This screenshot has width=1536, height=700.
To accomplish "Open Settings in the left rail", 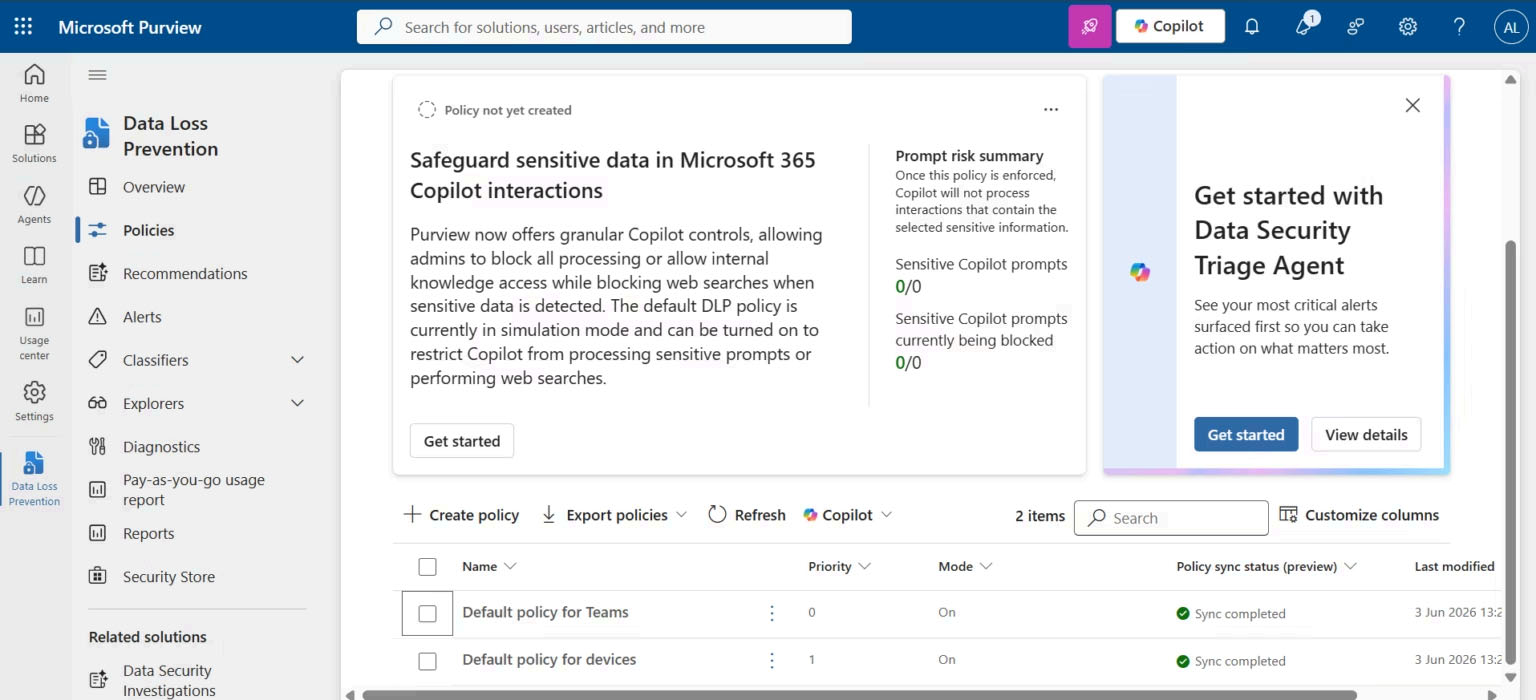I will pyautogui.click(x=34, y=401).
